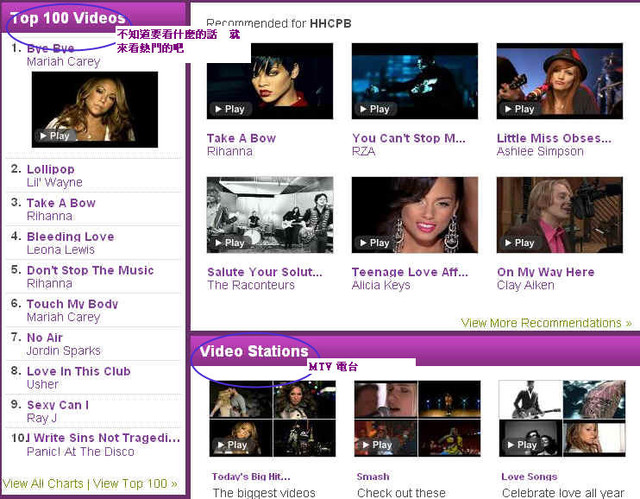This screenshot has height=499, width=640.
Task: Open Smash station title
Action: click(x=373, y=476)
